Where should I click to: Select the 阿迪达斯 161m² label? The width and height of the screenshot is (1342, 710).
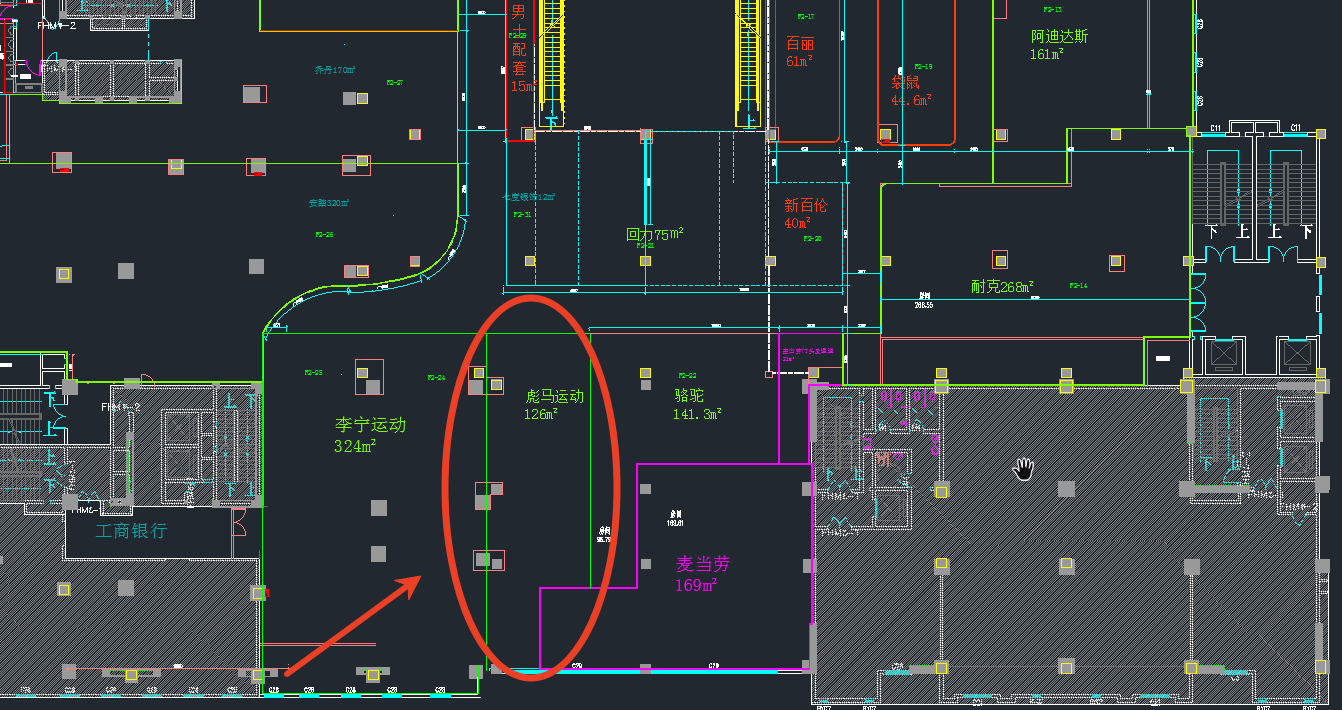[x=1059, y=45]
